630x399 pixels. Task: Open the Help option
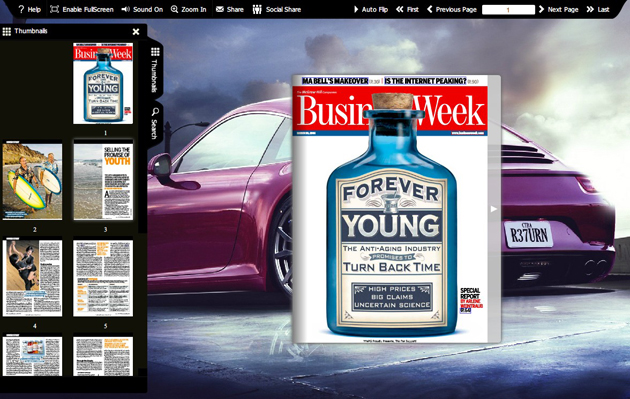coord(29,9)
